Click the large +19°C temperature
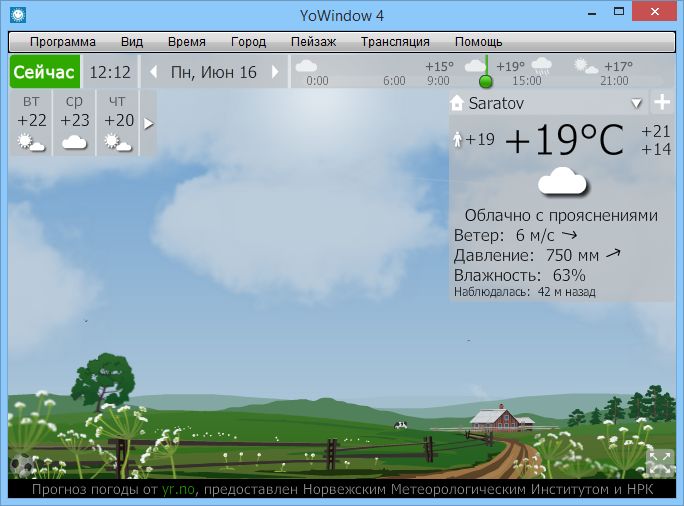This screenshot has height=506, width=684. (565, 140)
